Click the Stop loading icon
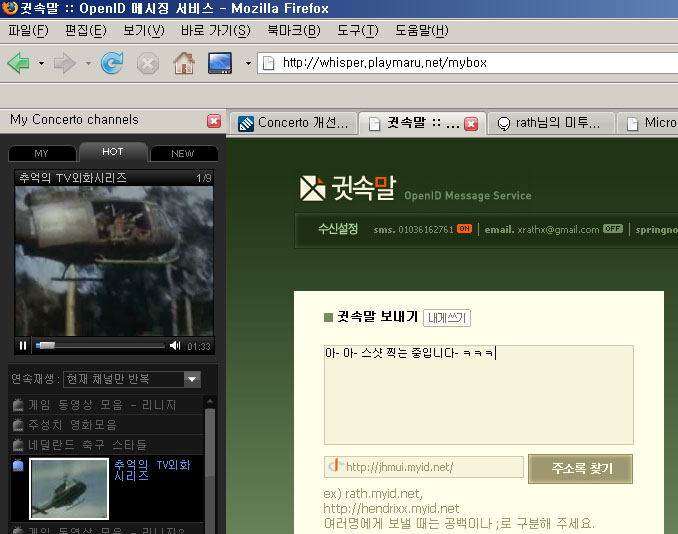The image size is (678, 534). 148,64
